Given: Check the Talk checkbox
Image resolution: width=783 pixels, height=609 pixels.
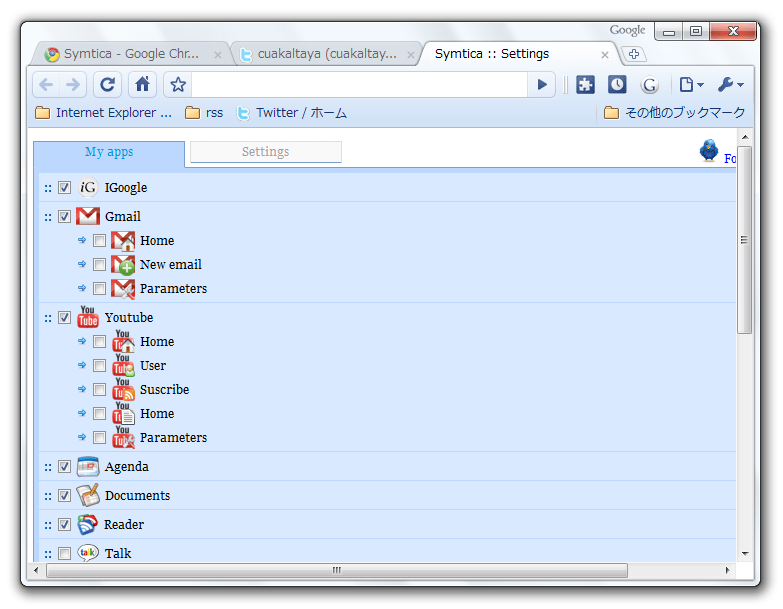Looking at the screenshot, I should [64, 553].
